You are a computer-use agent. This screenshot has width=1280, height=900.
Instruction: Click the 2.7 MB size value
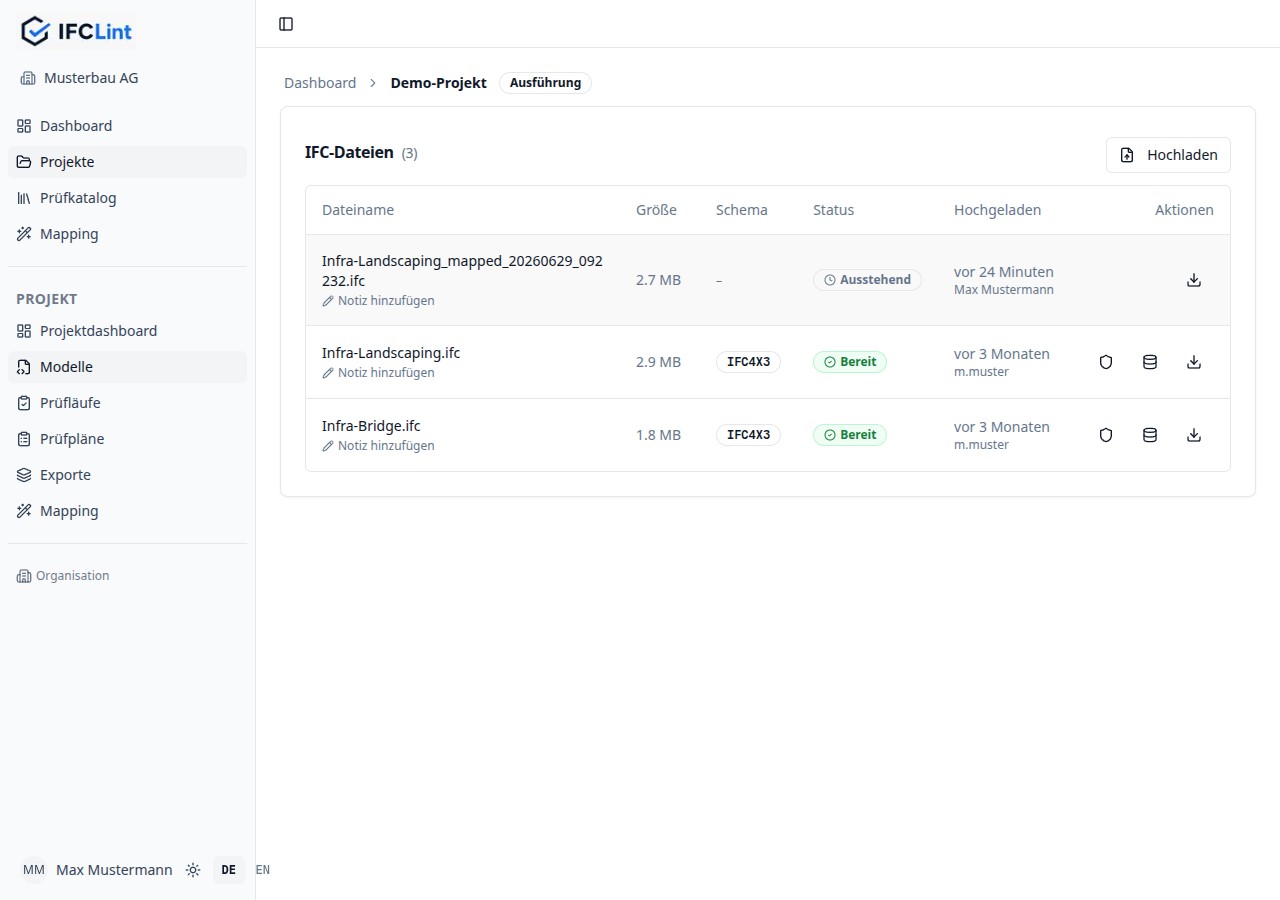pos(658,280)
